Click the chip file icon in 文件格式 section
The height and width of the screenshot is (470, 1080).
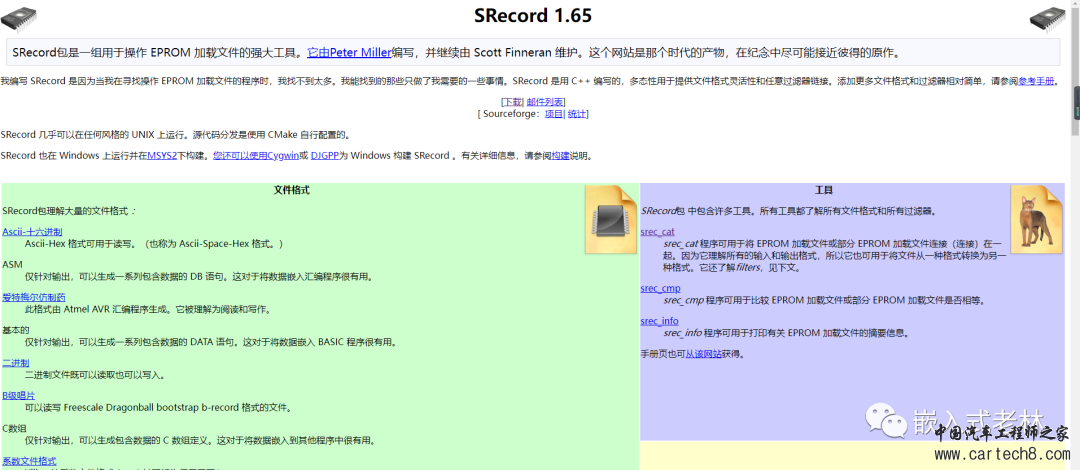pos(611,219)
